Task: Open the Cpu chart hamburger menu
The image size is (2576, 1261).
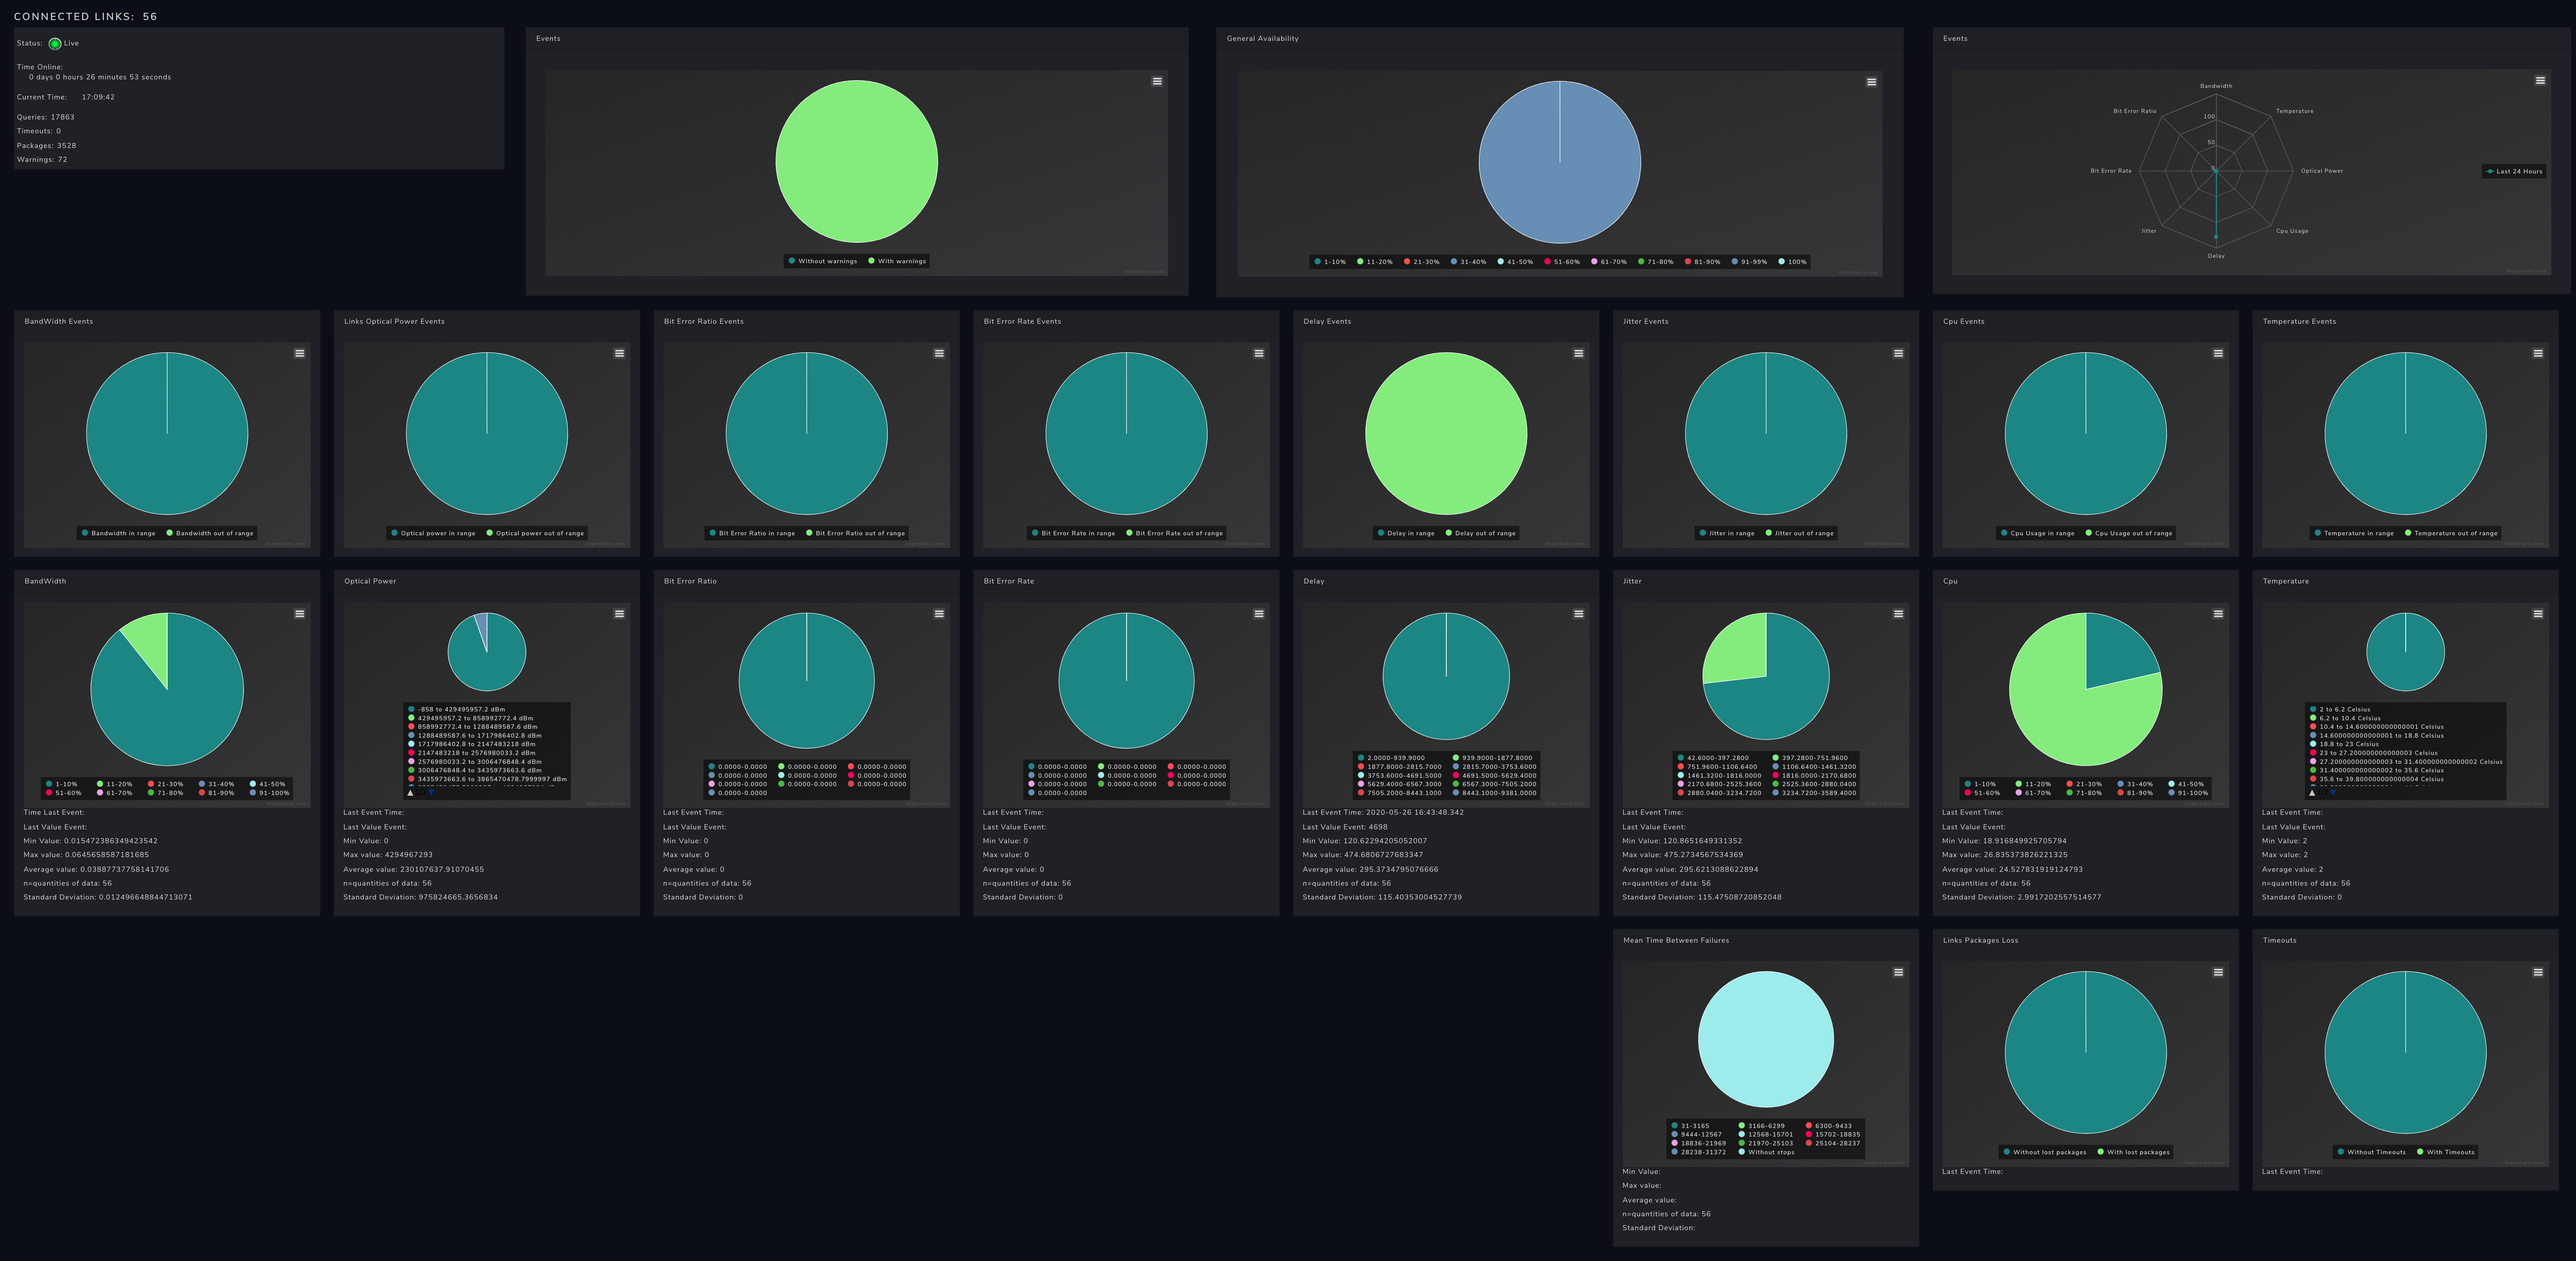Action: pyautogui.click(x=2218, y=614)
